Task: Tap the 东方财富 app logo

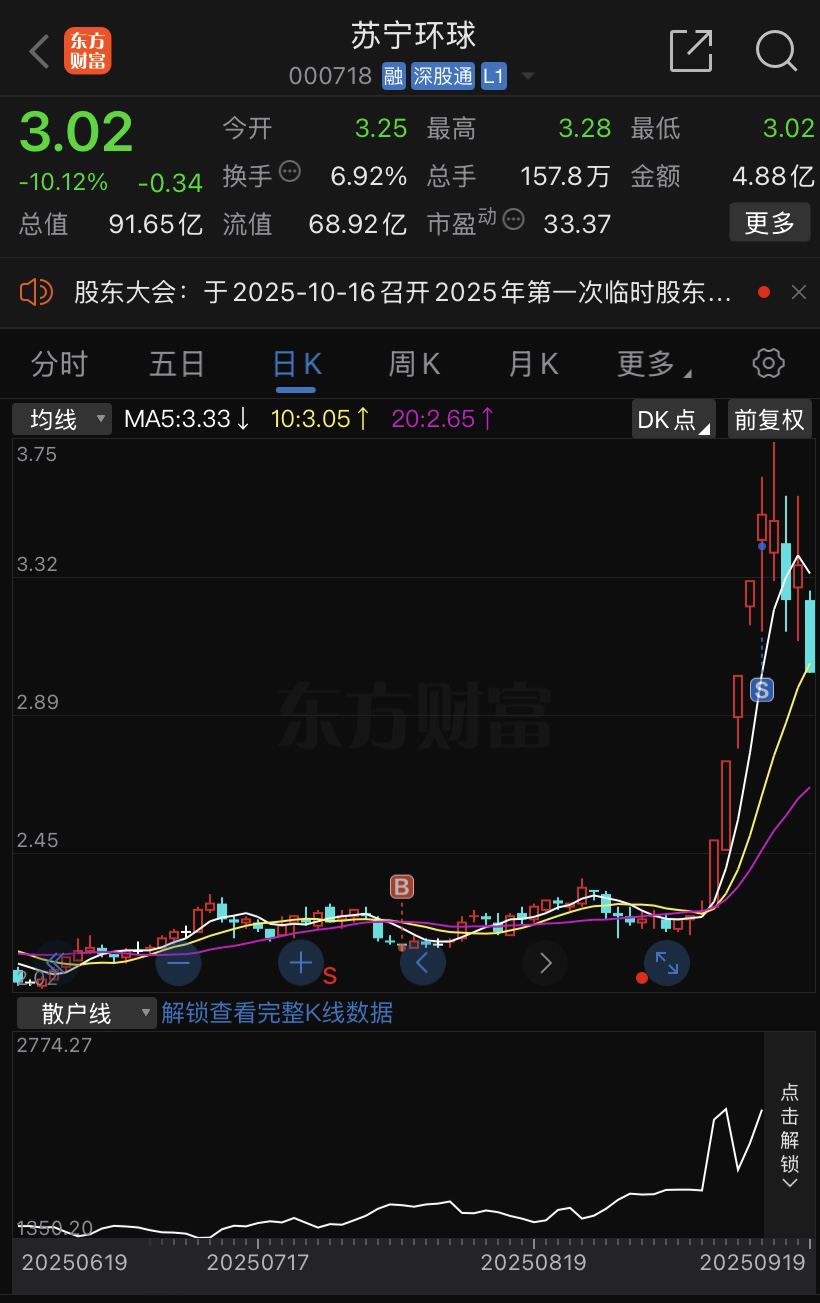Action: pos(88,51)
